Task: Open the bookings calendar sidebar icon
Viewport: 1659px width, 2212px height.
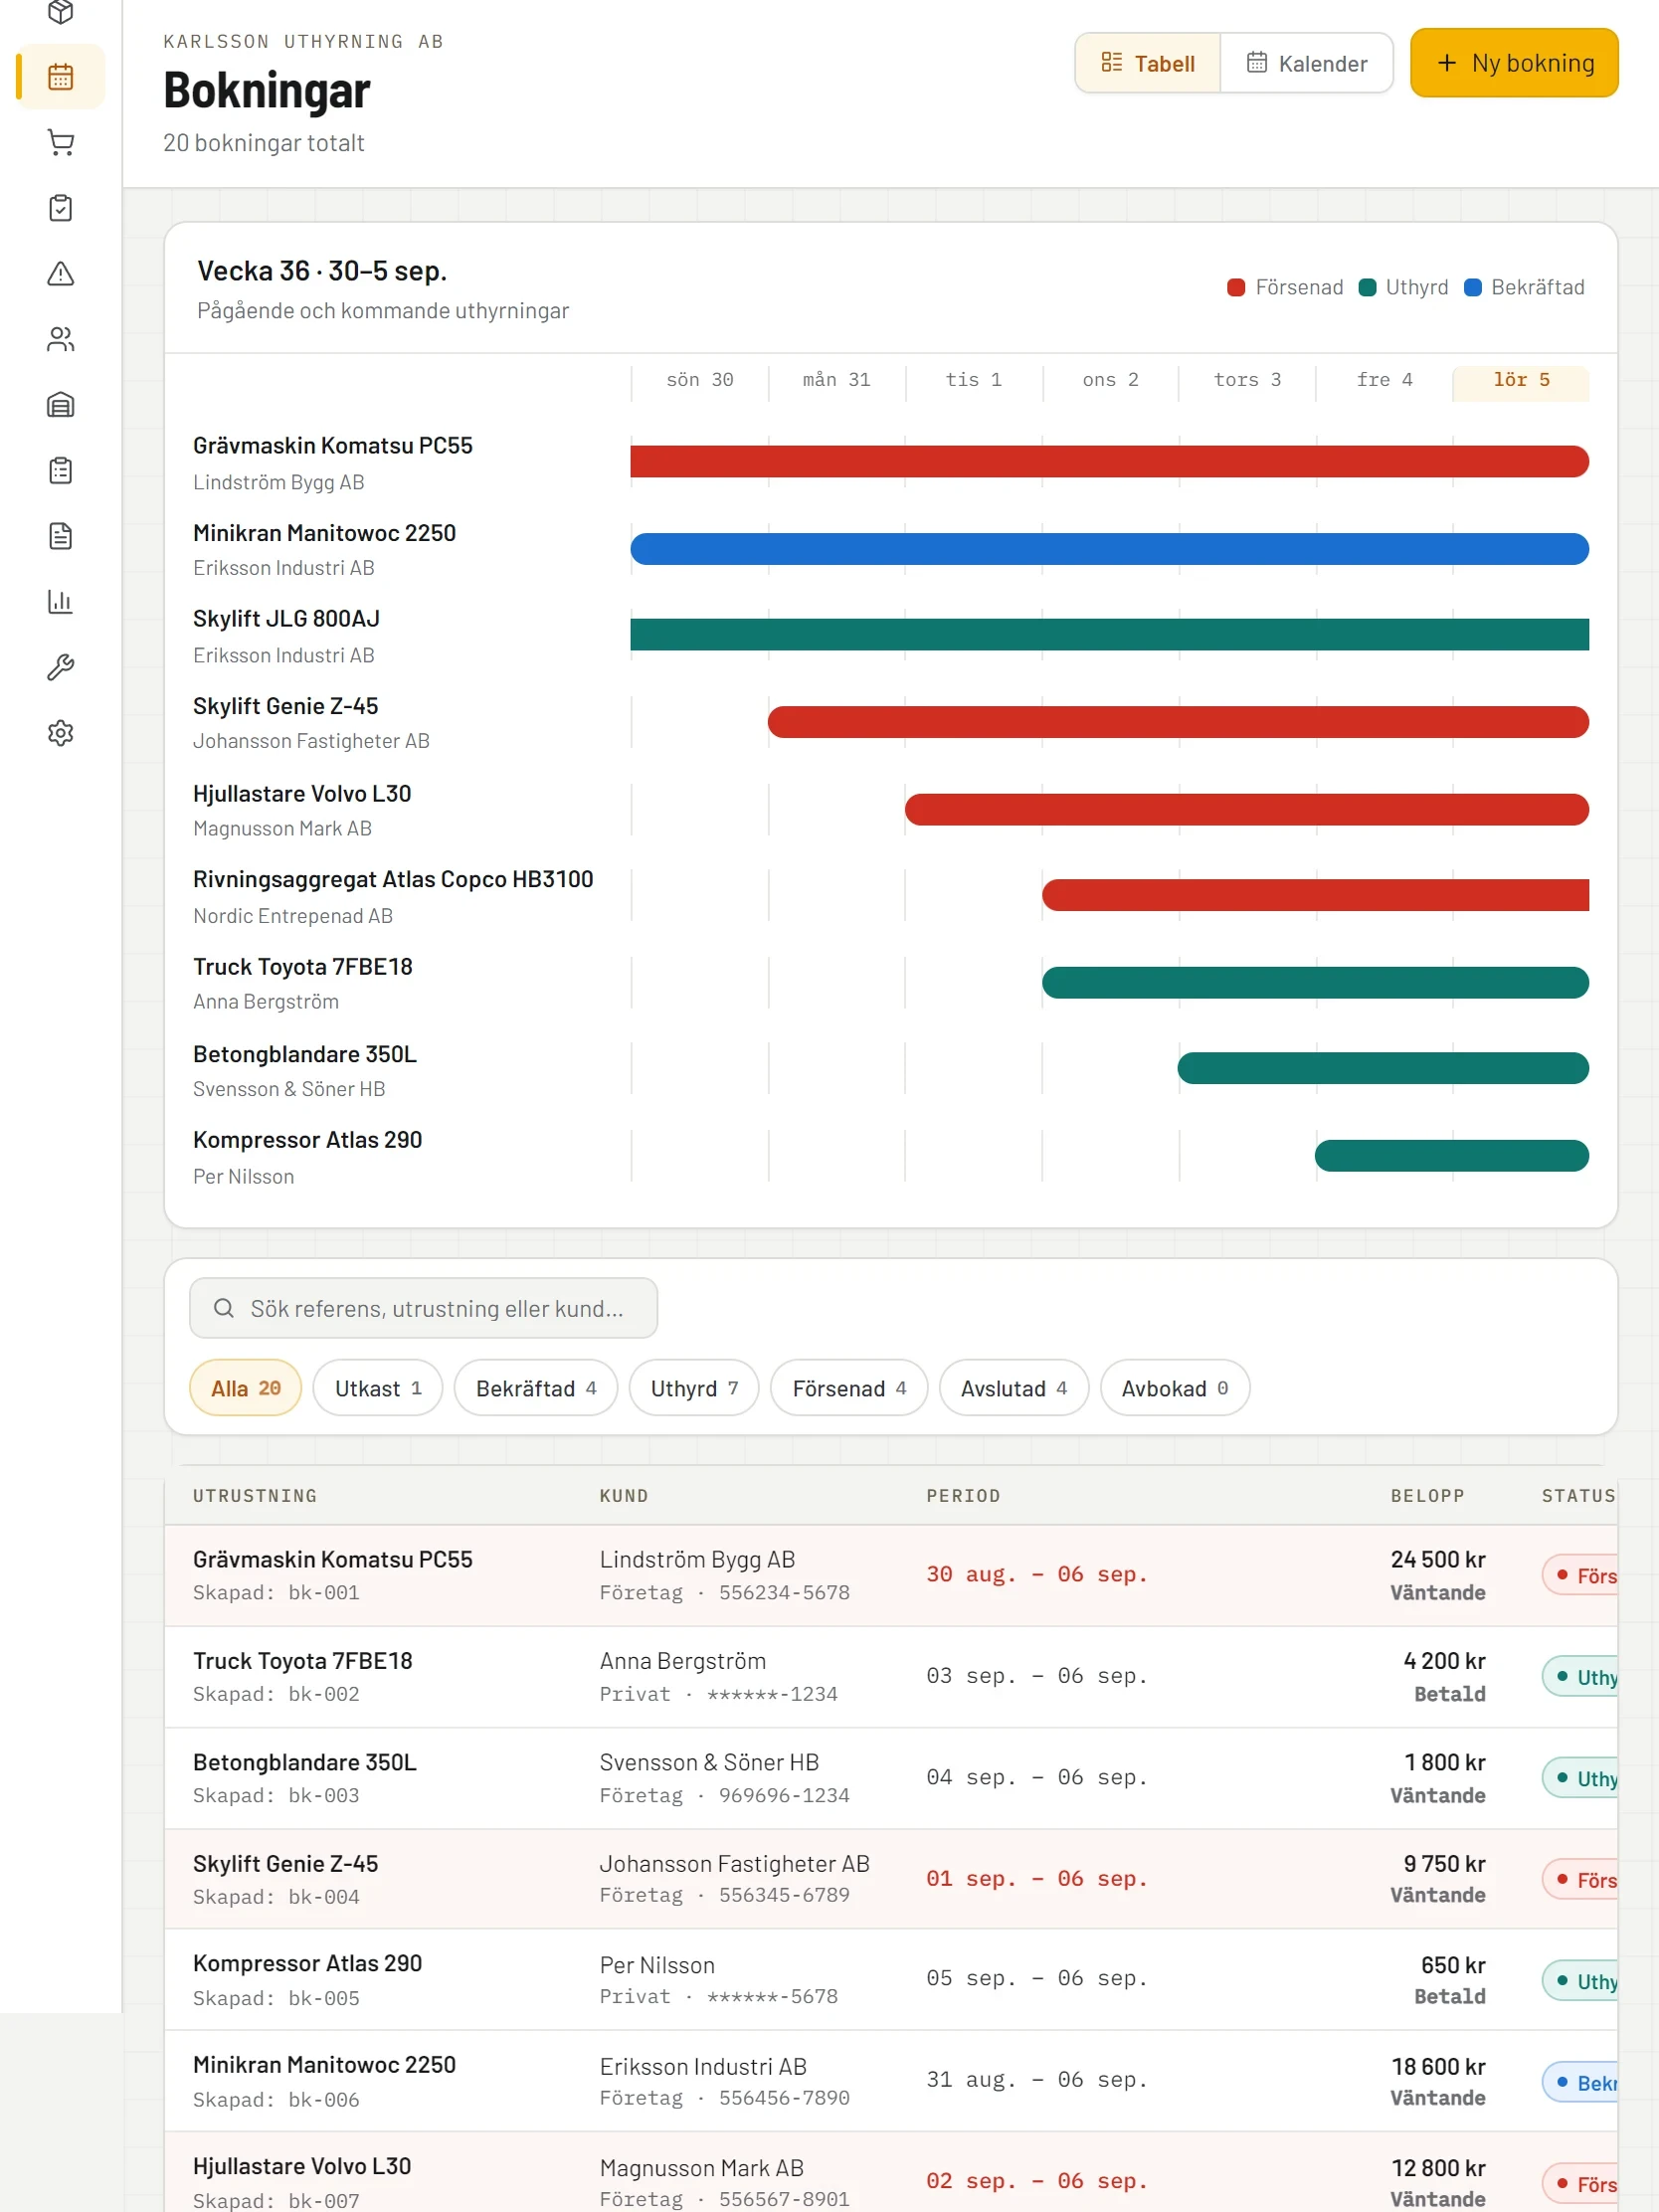Action: coord(61,77)
